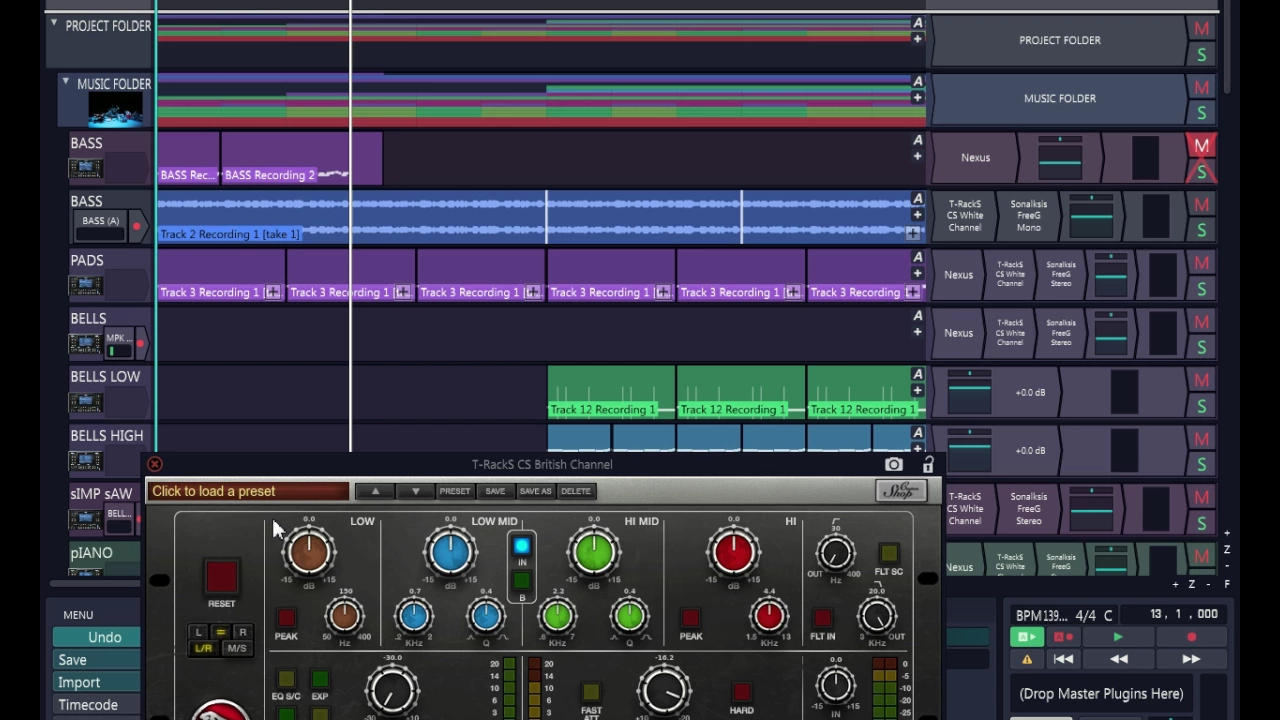Collapse the MUSIC FOLDER track
Image resolution: width=1280 pixels, height=720 pixels.
pos(66,82)
